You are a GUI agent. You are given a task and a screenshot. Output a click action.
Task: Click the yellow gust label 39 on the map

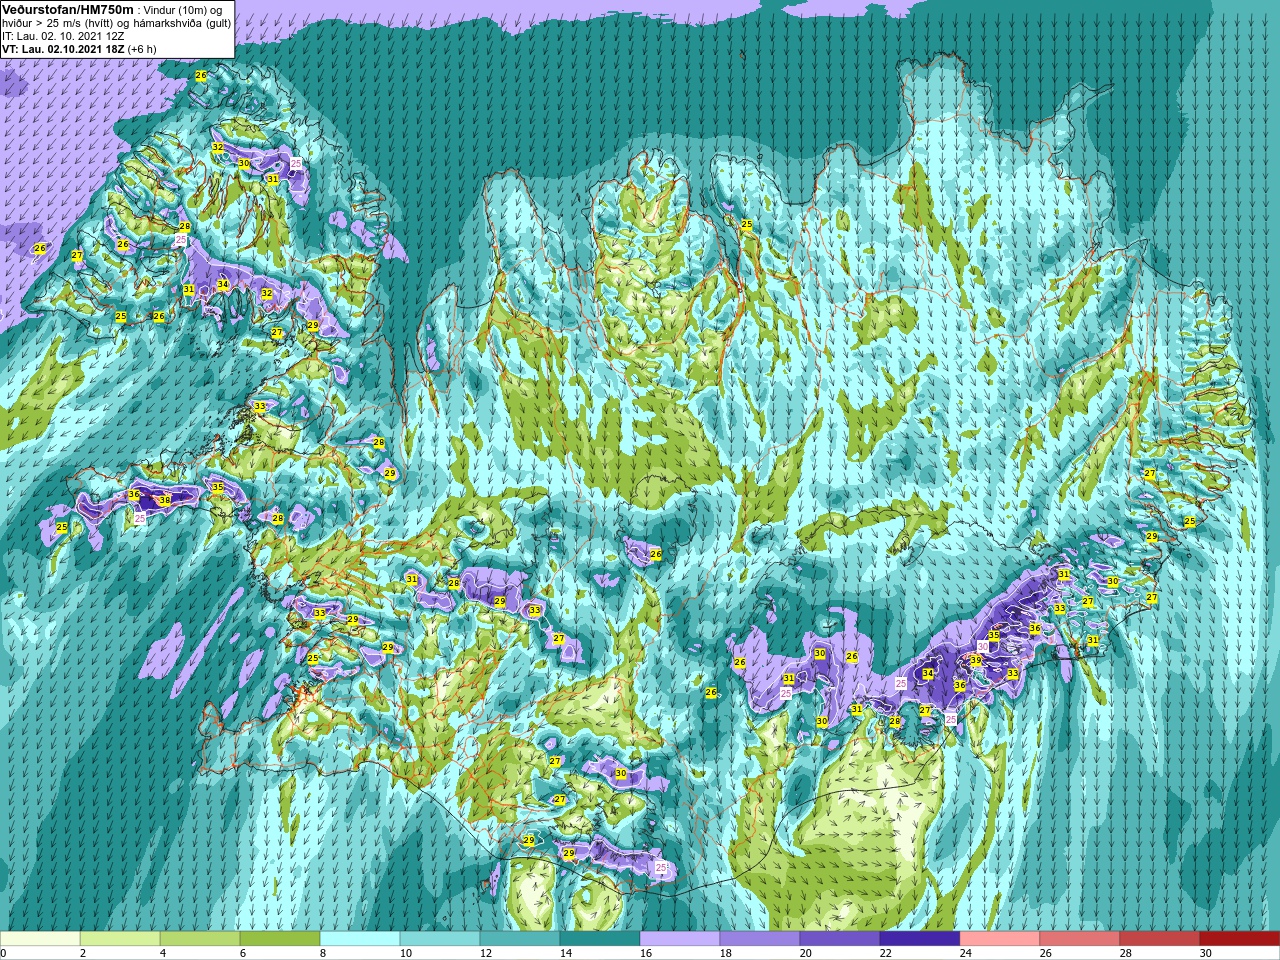tap(976, 660)
